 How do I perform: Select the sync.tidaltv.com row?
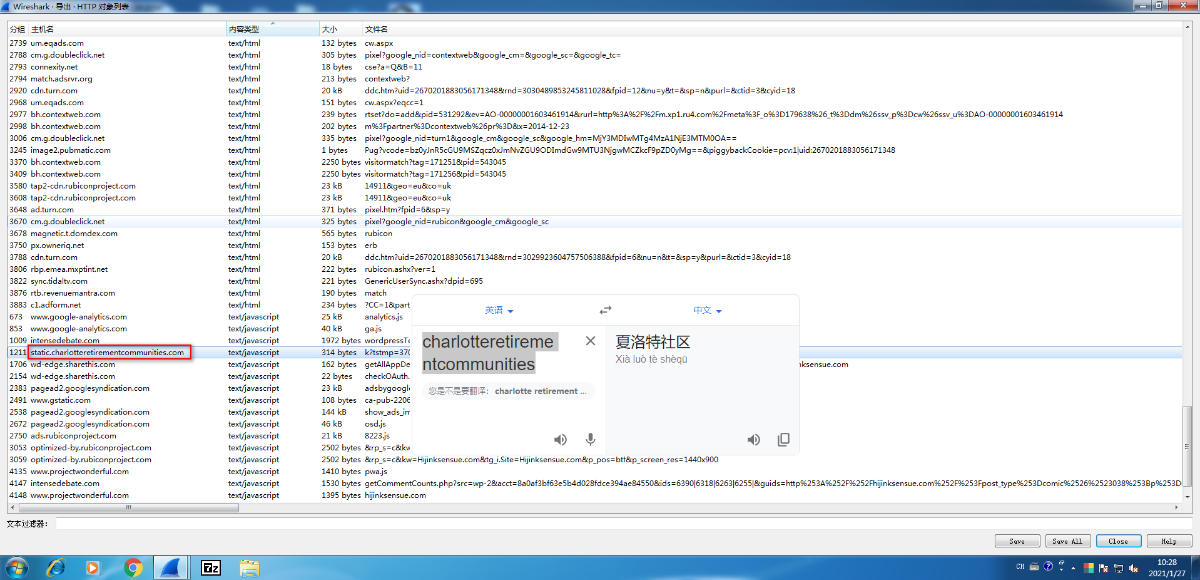tap(593, 281)
